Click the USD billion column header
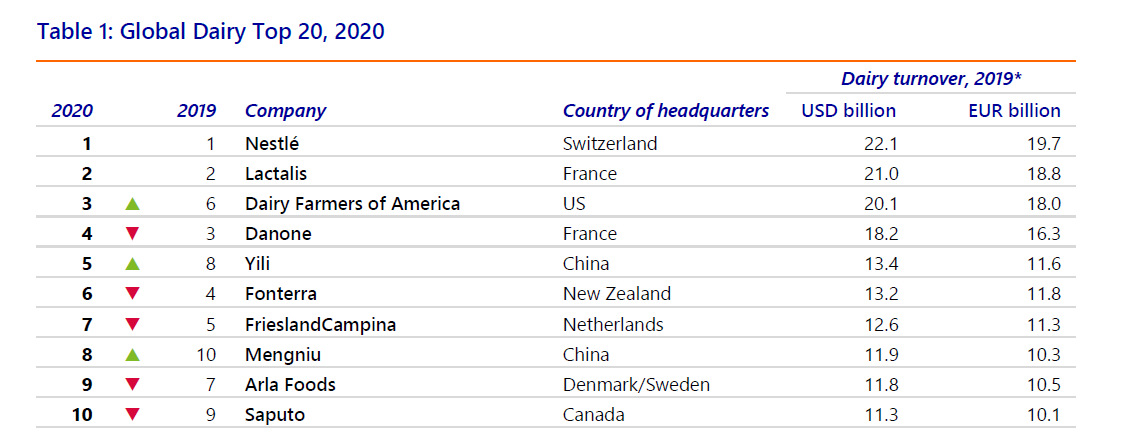This screenshot has height=436, width=1121. tap(849, 111)
